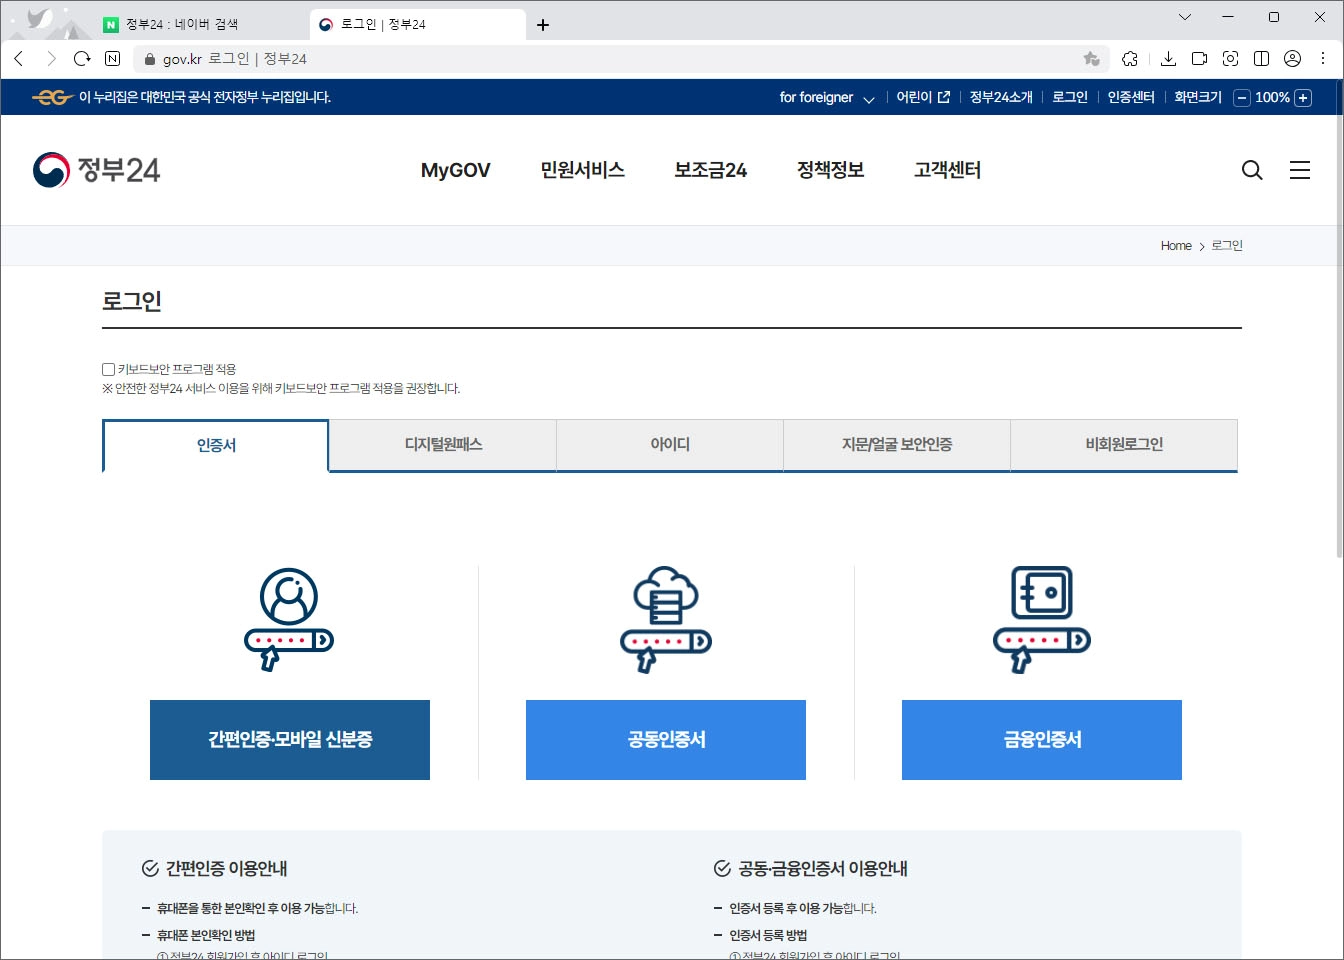The width and height of the screenshot is (1344, 960).
Task: Click the browser address bar
Action: [x=400, y=58]
